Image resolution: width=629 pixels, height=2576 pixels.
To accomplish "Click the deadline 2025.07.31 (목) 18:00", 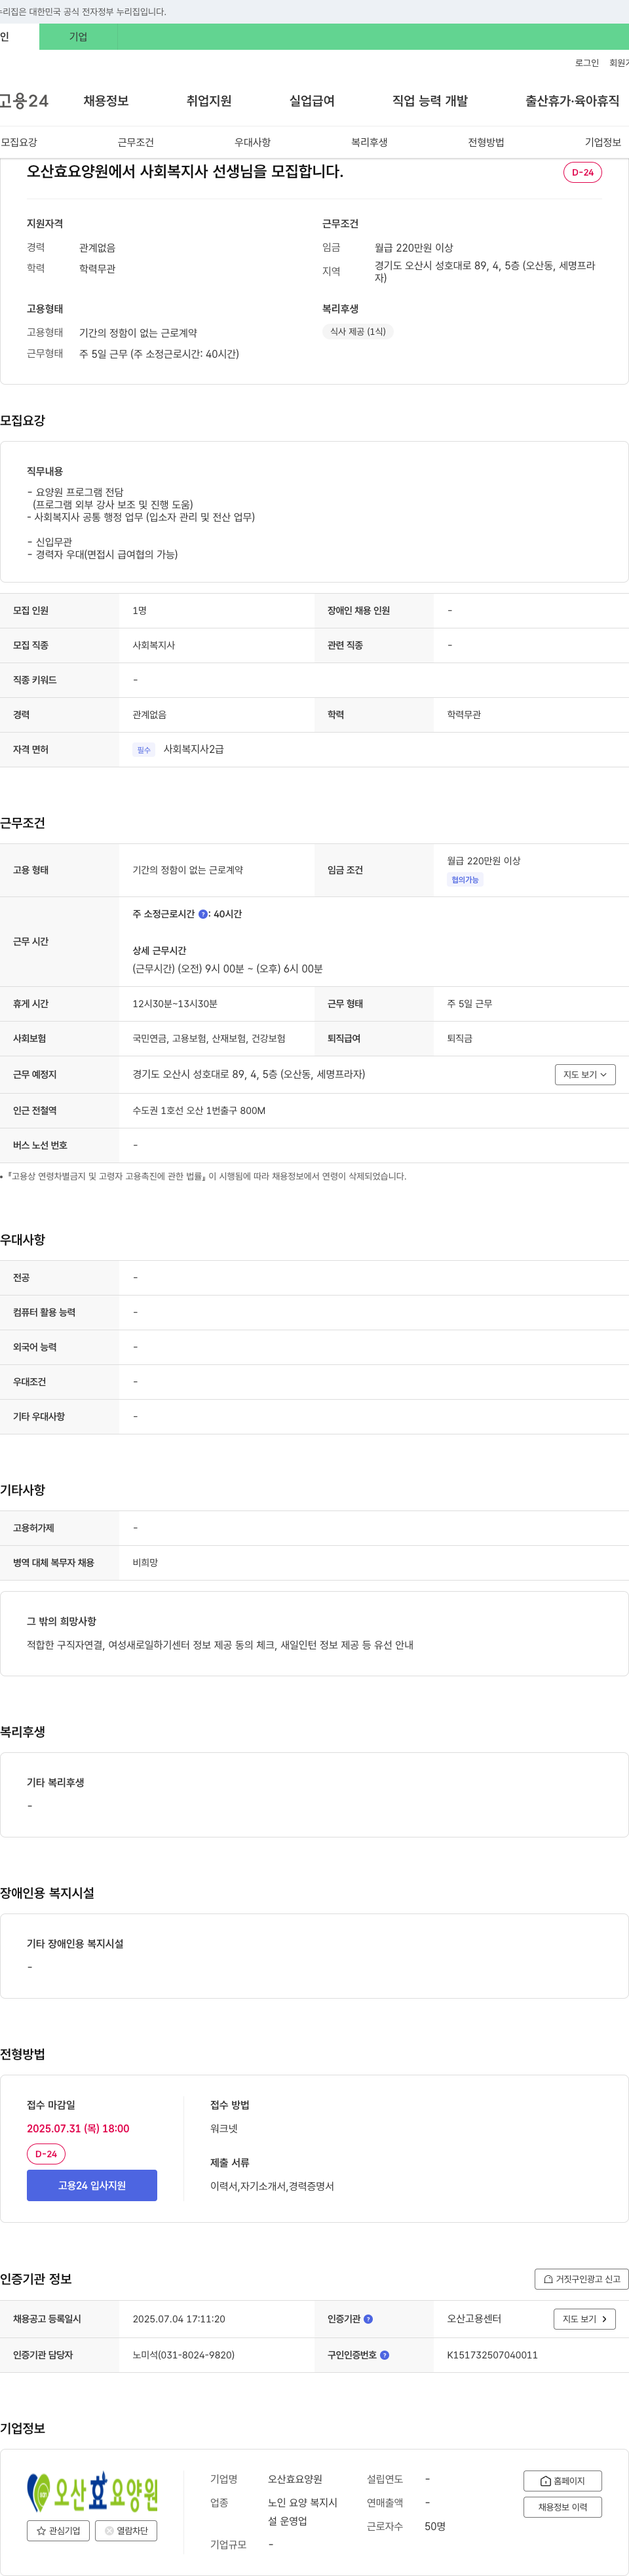I will (78, 2129).
